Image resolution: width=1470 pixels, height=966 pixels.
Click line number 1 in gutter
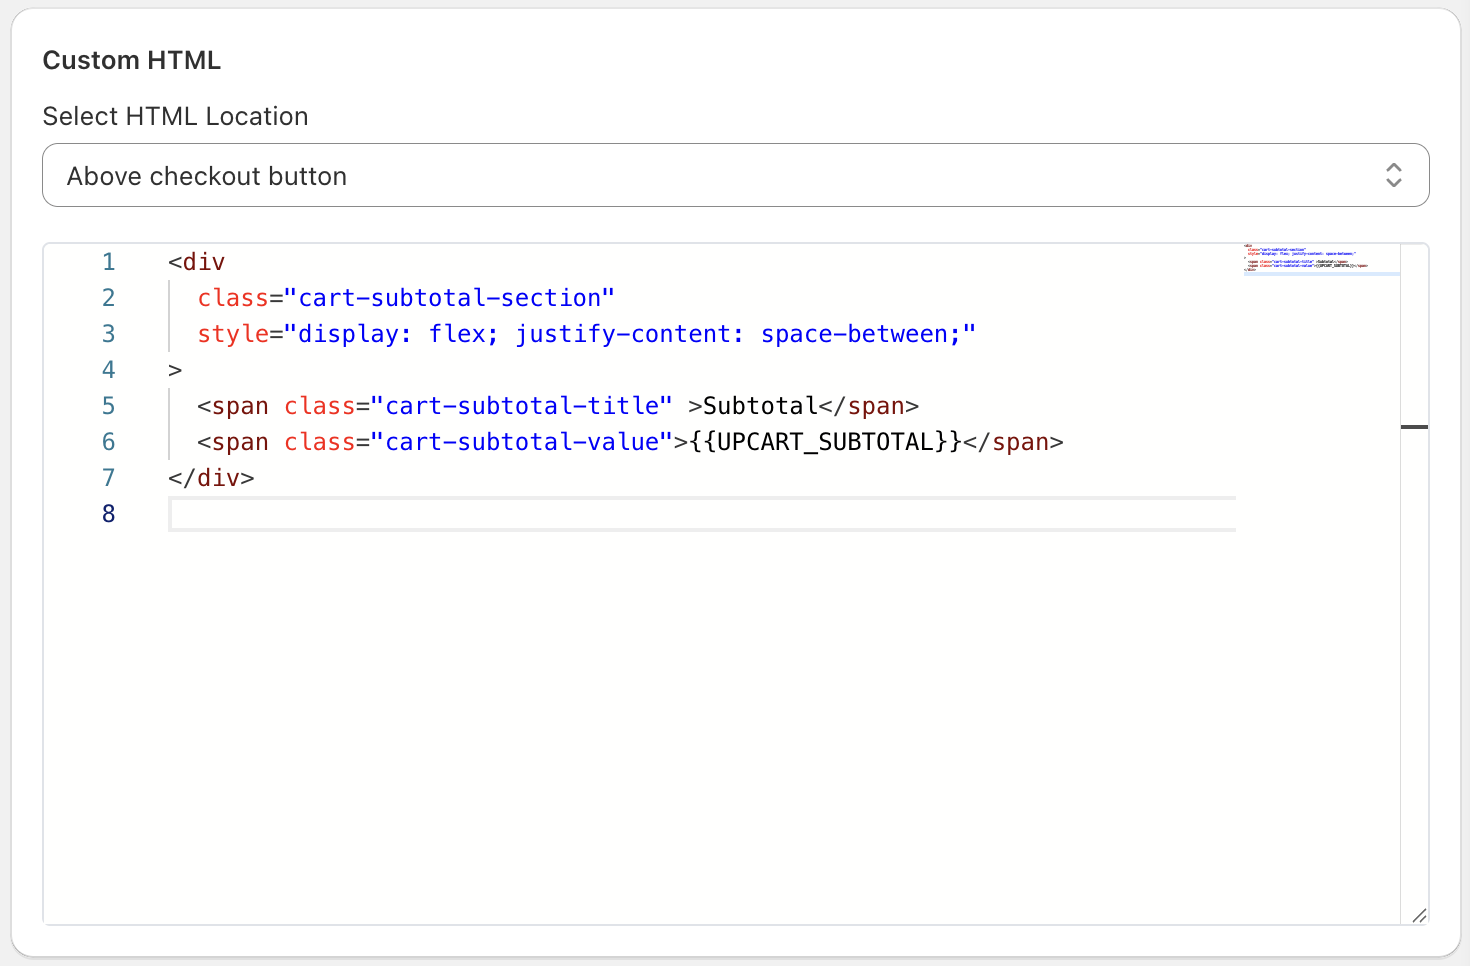(108, 262)
